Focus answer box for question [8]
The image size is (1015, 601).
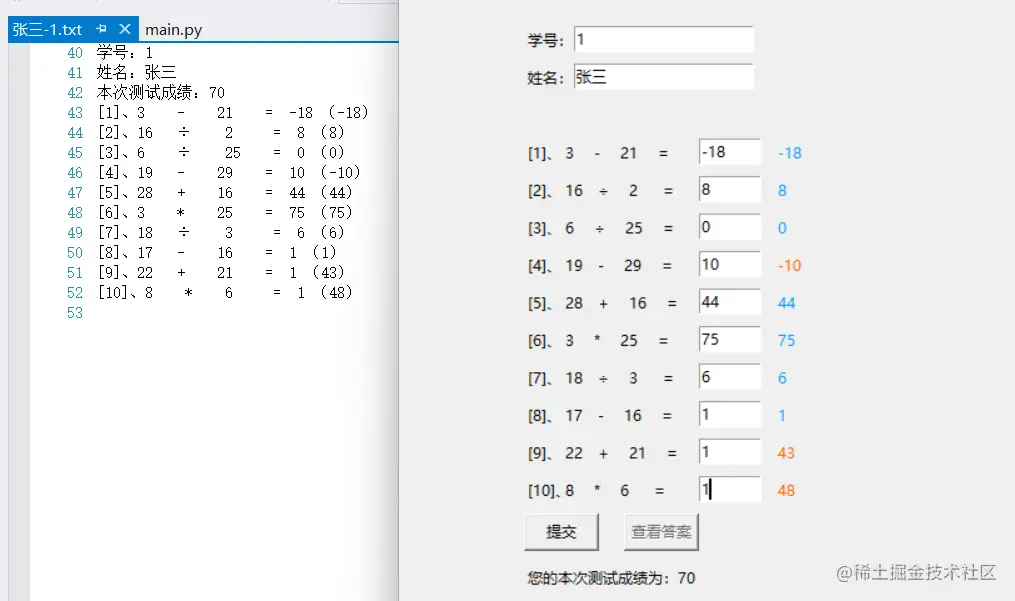tap(730, 415)
